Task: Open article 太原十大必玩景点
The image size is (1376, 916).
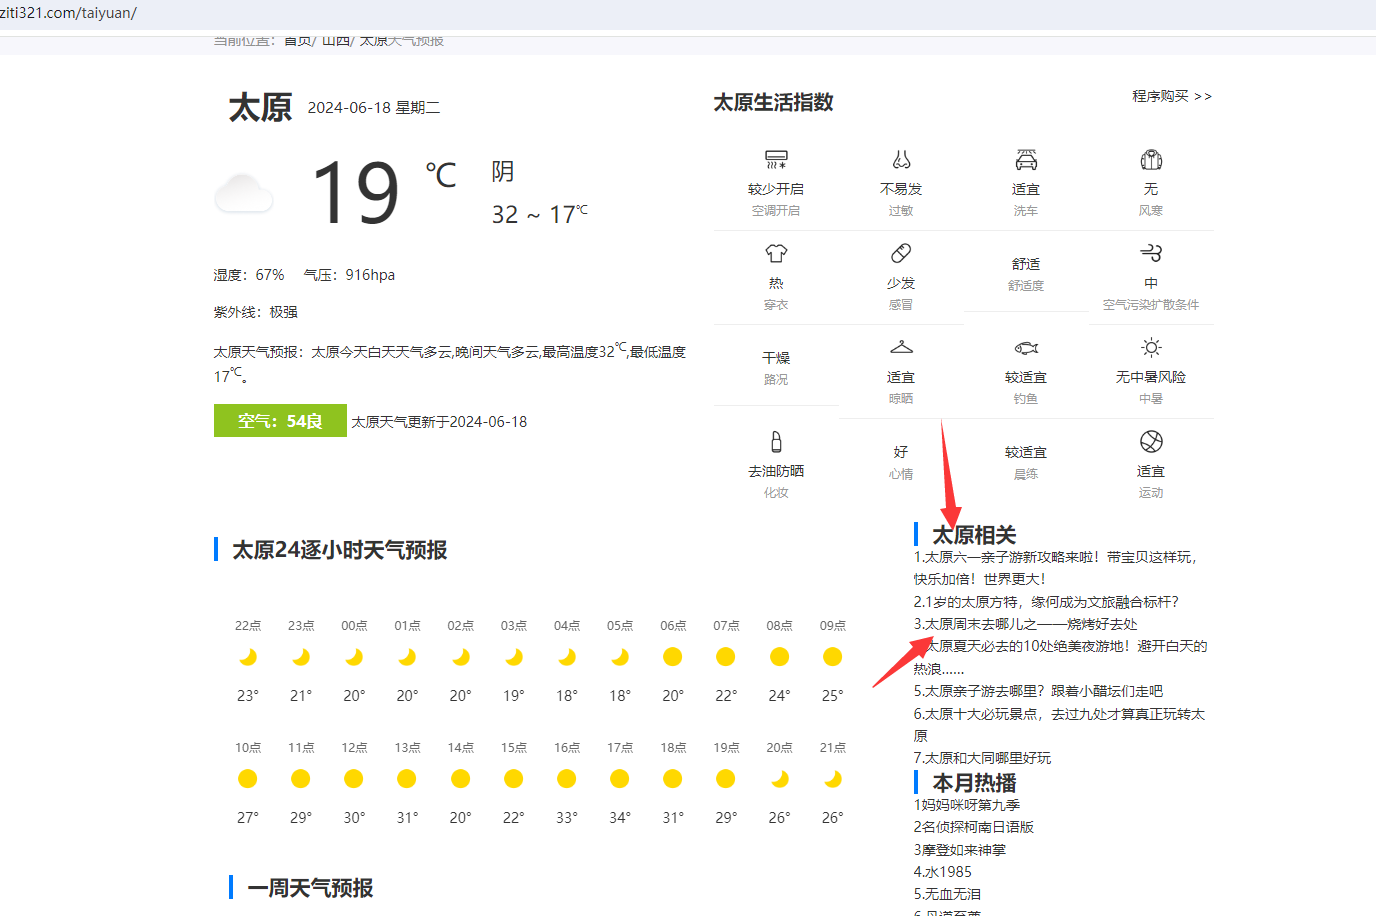Action: click(1059, 724)
